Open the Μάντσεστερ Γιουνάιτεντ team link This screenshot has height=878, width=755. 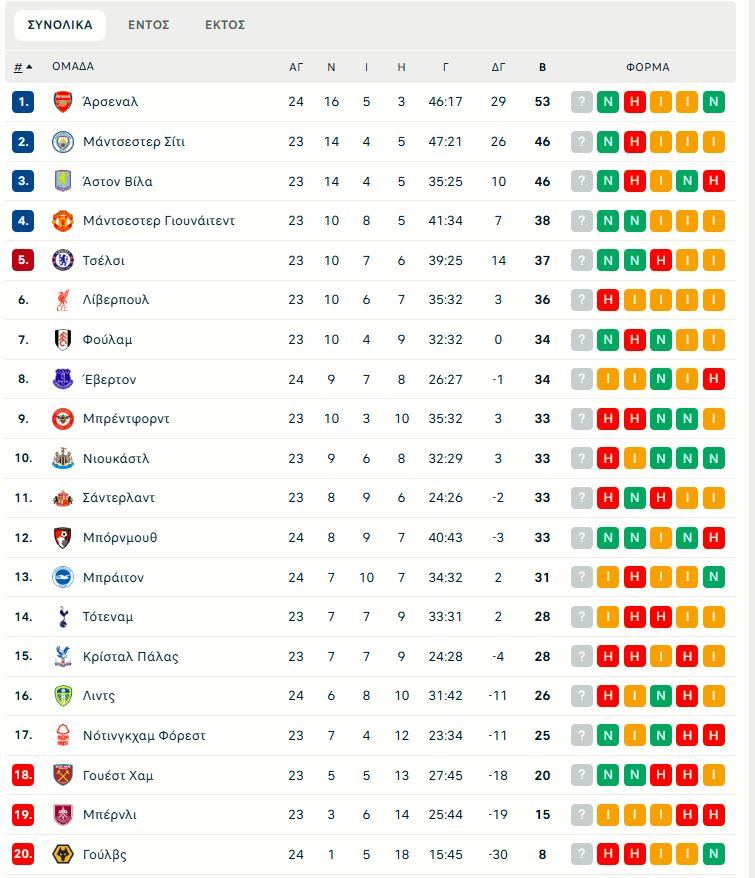[x=159, y=221]
